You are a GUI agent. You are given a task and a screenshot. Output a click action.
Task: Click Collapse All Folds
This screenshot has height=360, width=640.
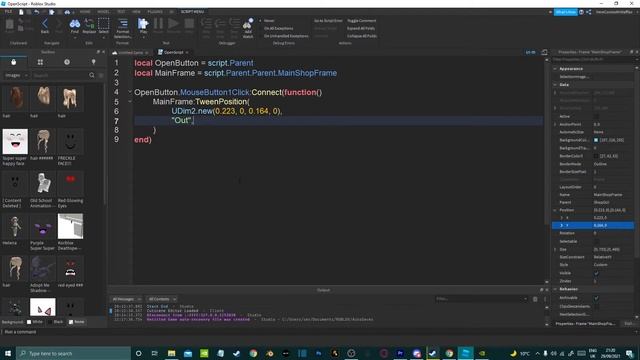tap(362, 36)
